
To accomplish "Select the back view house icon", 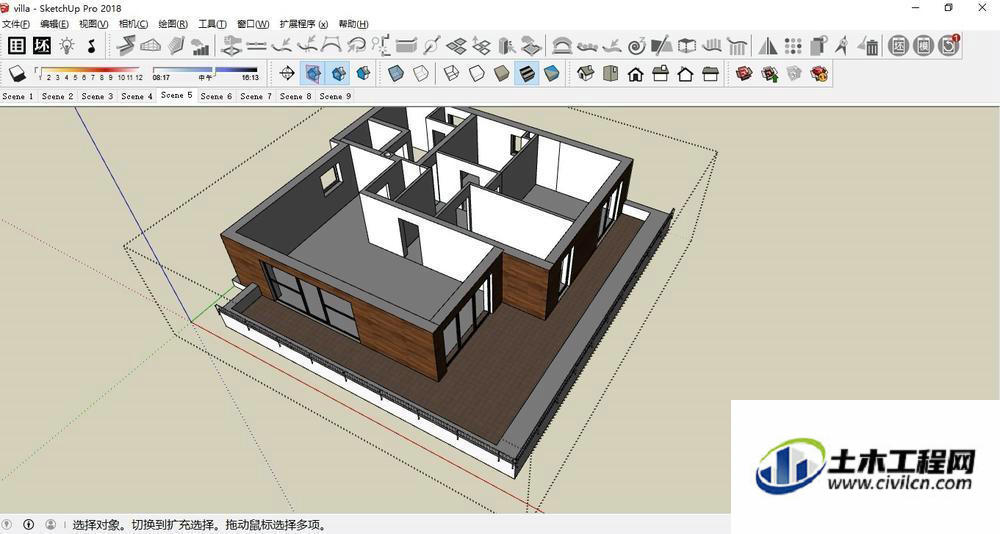I will pyautogui.click(x=685, y=74).
